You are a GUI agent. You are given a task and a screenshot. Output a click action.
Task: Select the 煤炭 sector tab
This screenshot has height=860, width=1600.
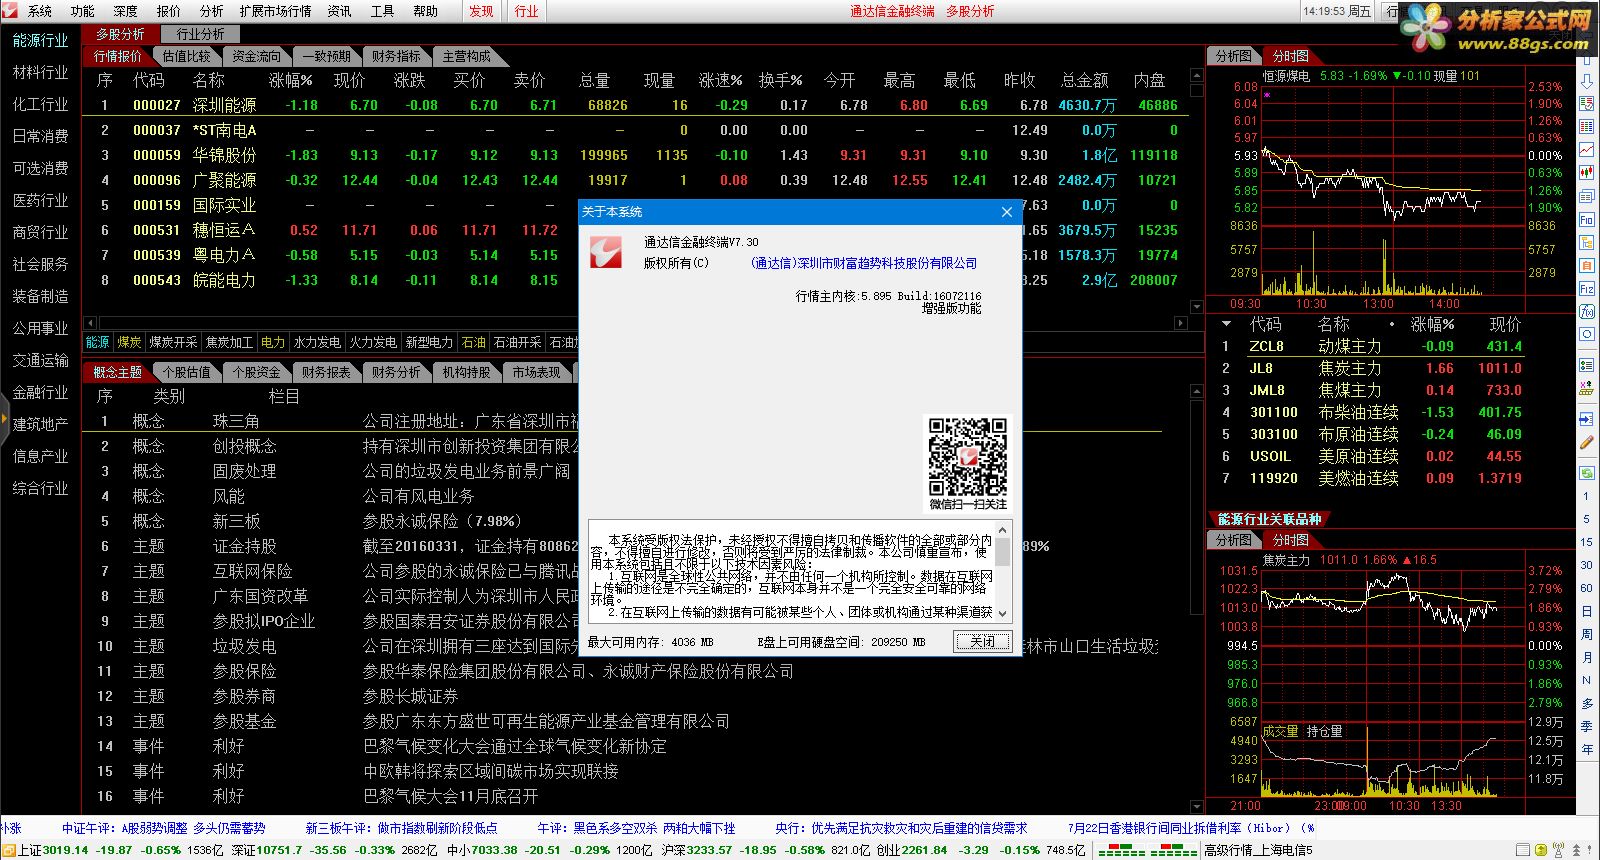(129, 342)
